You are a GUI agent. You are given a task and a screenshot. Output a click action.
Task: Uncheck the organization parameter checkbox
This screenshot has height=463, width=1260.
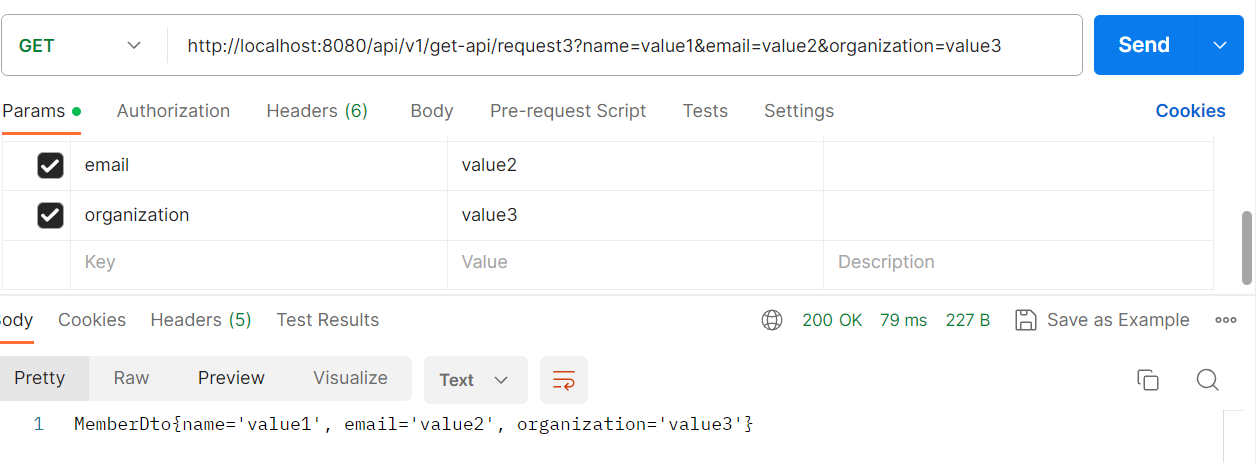(x=50, y=215)
